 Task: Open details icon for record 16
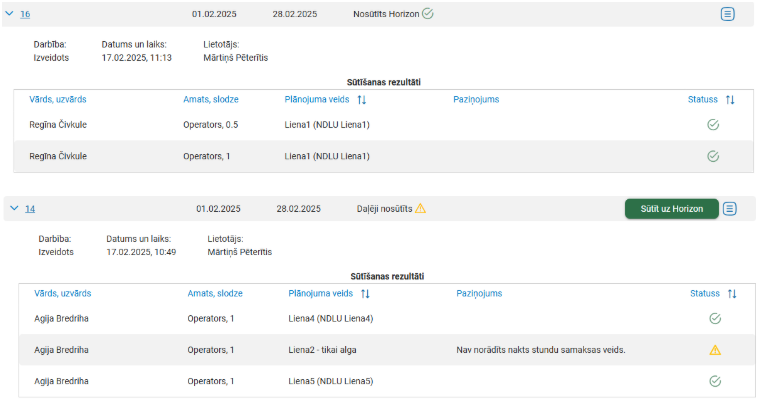[728, 14]
